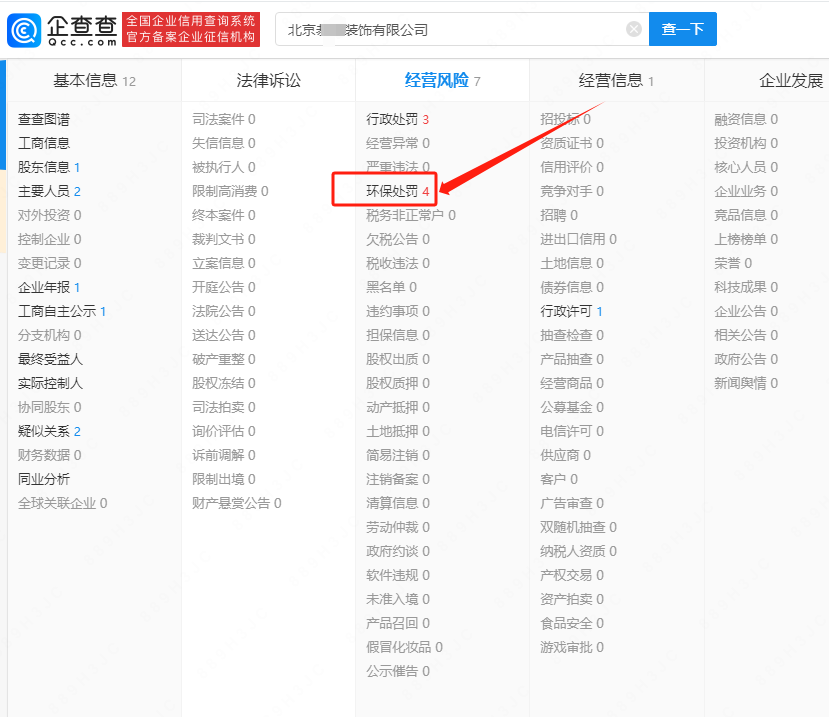The image size is (829, 717).
Task: Click 资质证书 0
Action: pyautogui.click(x=572, y=143)
